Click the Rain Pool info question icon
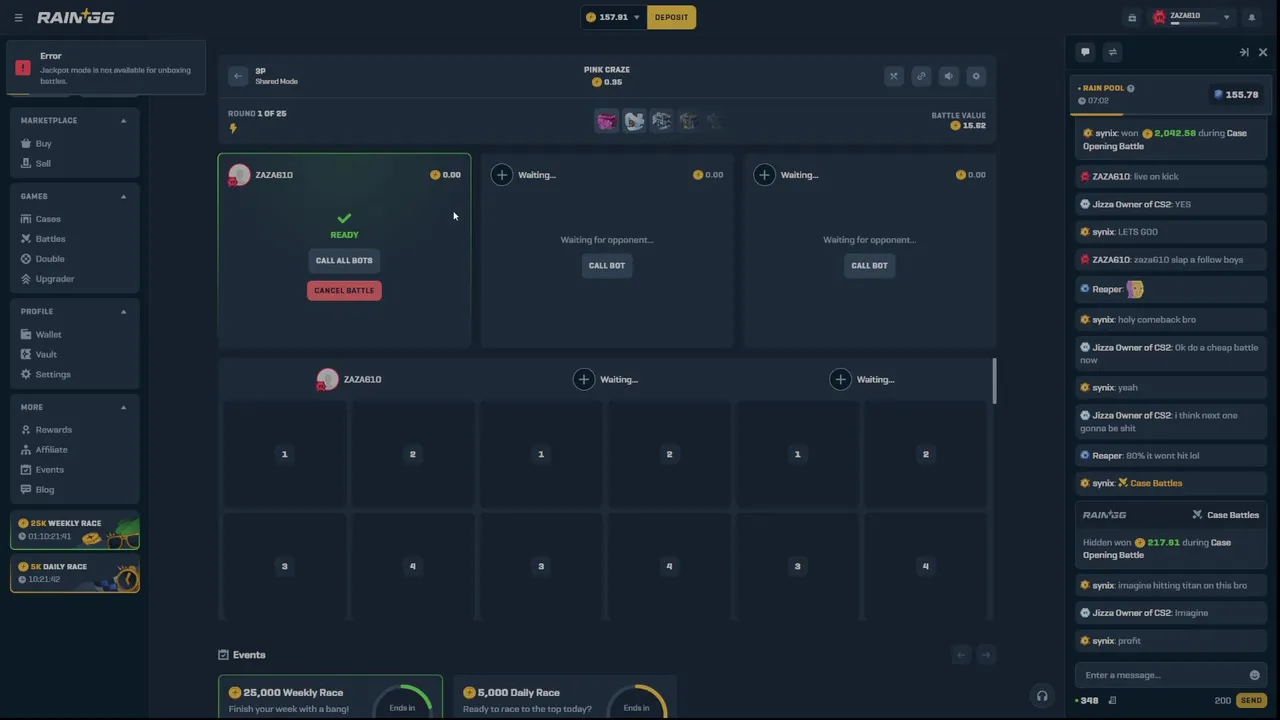1280x720 pixels. pyautogui.click(x=1131, y=88)
